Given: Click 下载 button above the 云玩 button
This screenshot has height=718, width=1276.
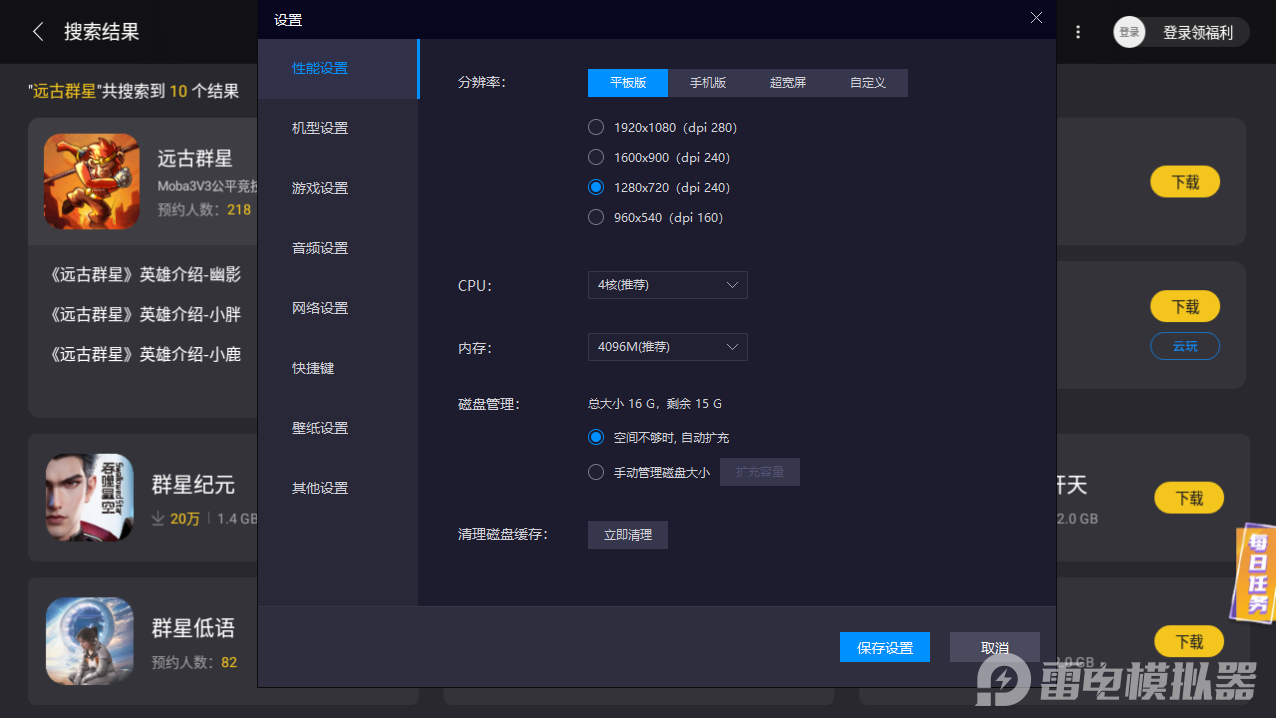Looking at the screenshot, I should tap(1185, 306).
